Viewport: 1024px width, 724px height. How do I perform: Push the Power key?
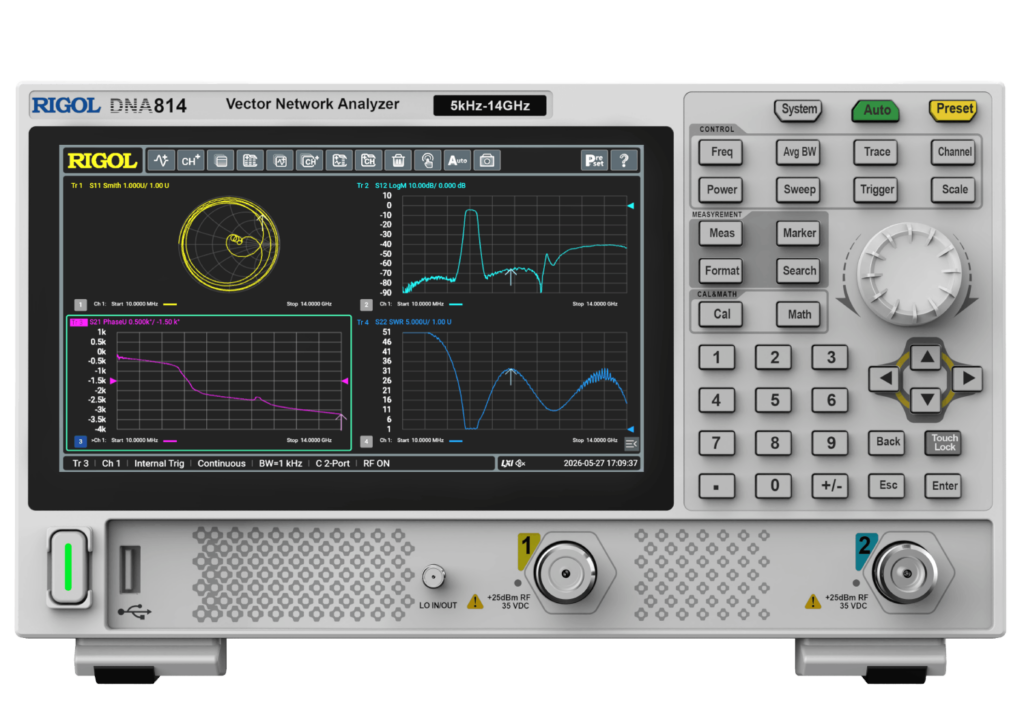(721, 189)
